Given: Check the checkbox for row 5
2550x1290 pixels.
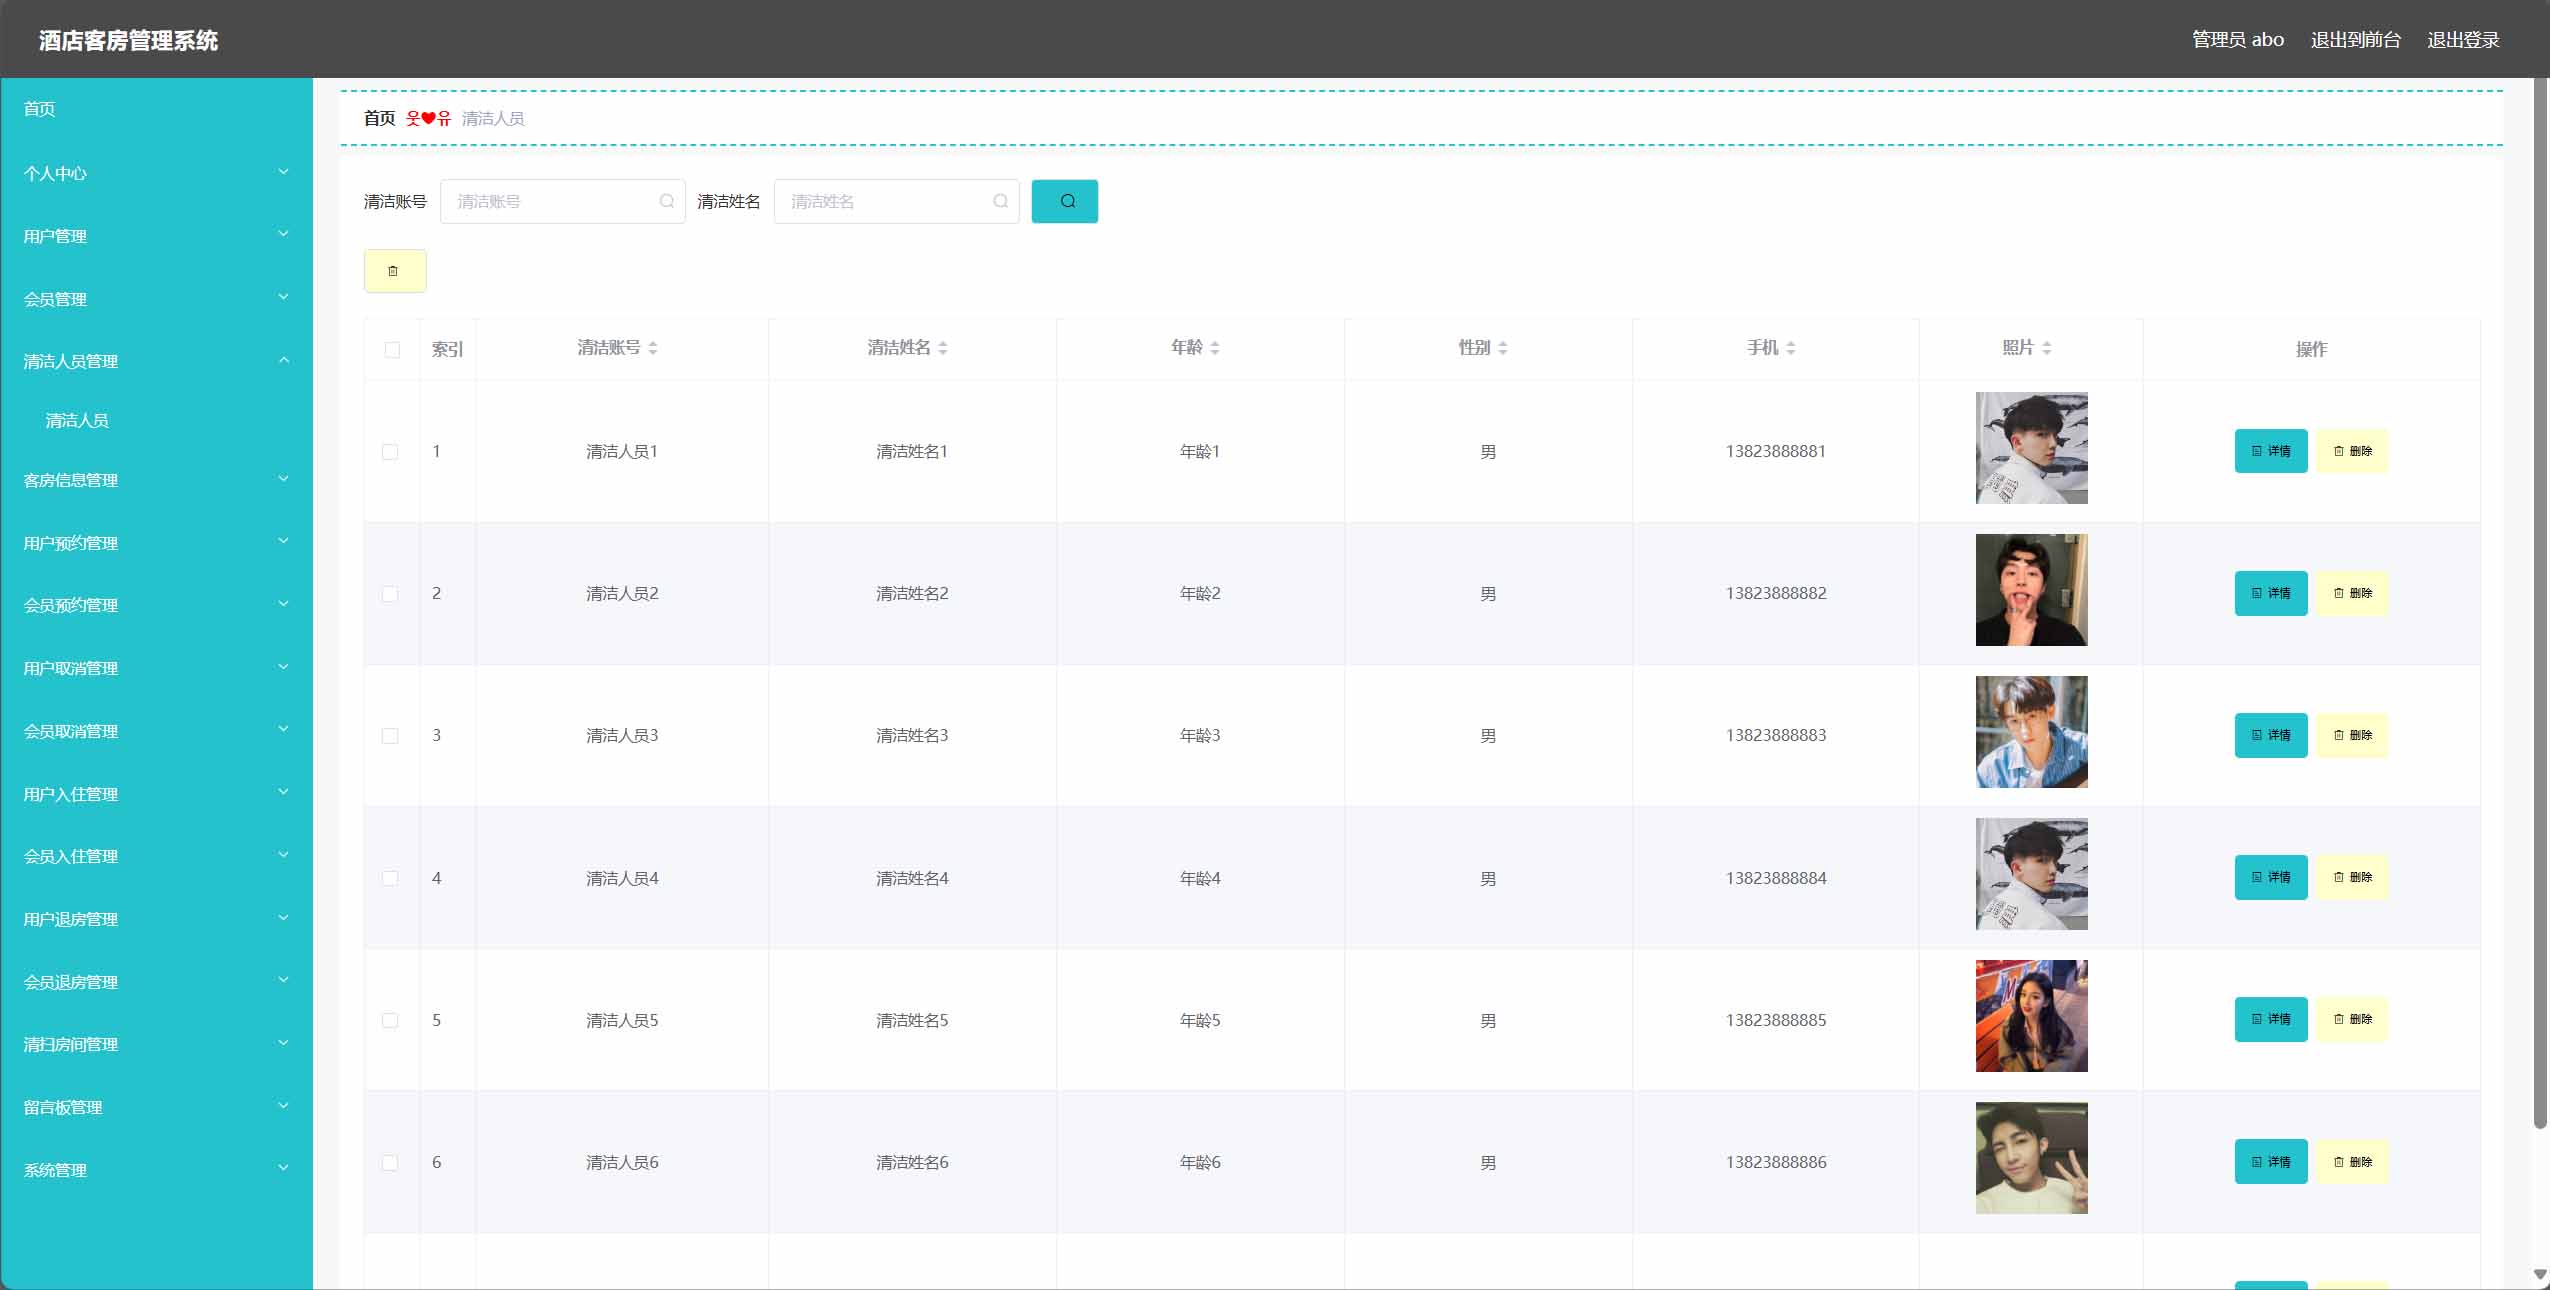Looking at the screenshot, I should (x=390, y=1020).
